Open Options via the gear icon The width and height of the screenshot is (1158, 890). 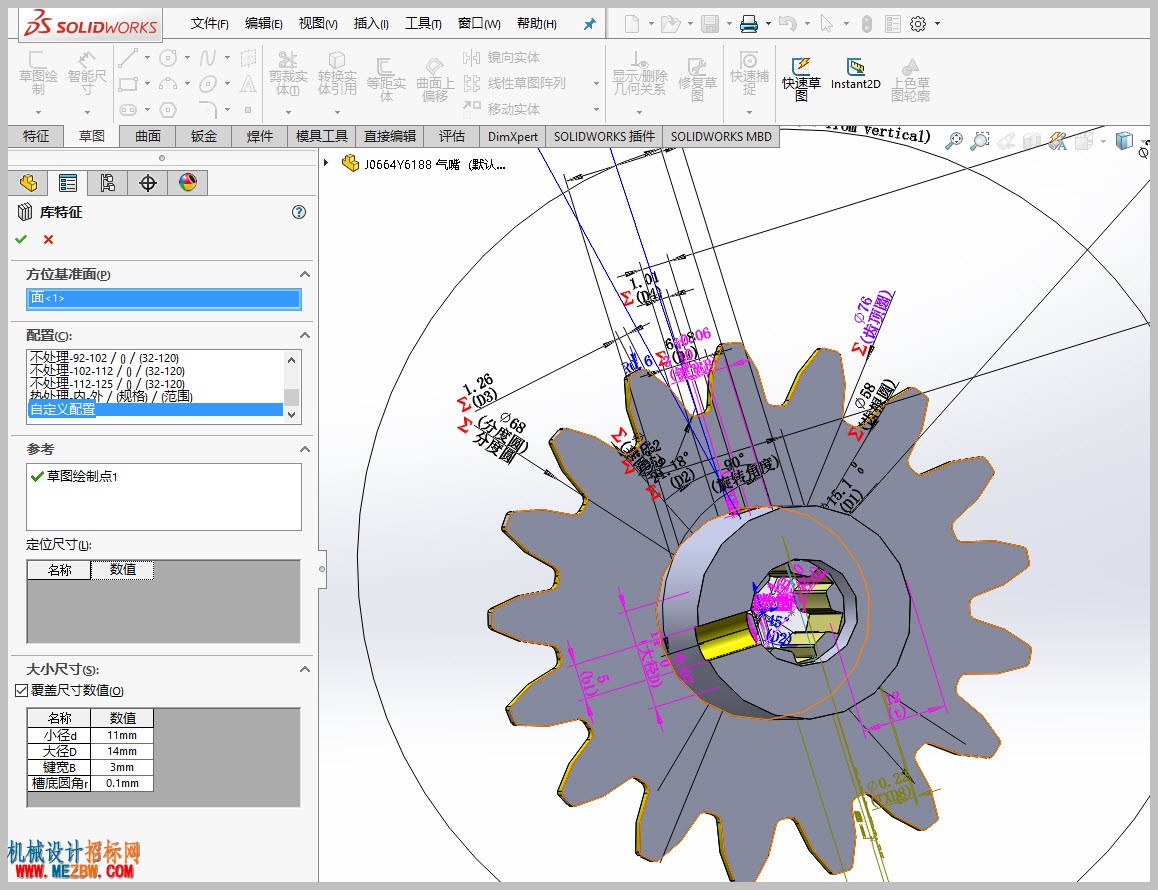(918, 24)
